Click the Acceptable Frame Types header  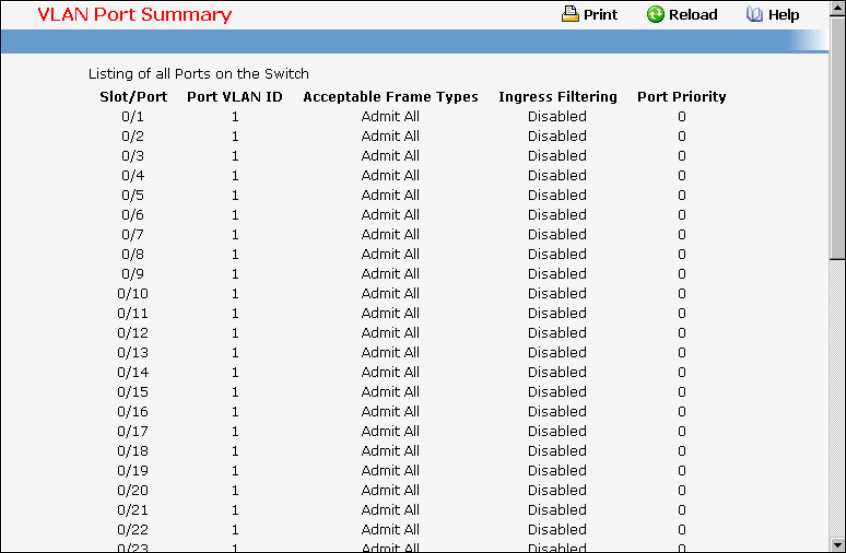[390, 97]
